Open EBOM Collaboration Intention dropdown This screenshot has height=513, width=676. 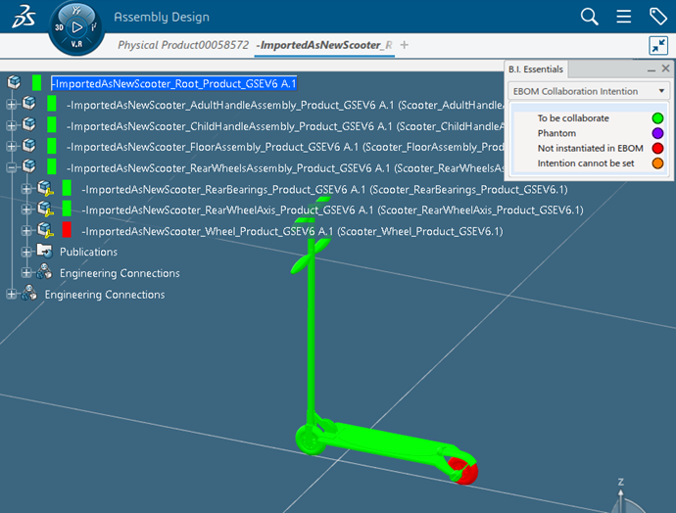pyautogui.click(x=588, y=91)
